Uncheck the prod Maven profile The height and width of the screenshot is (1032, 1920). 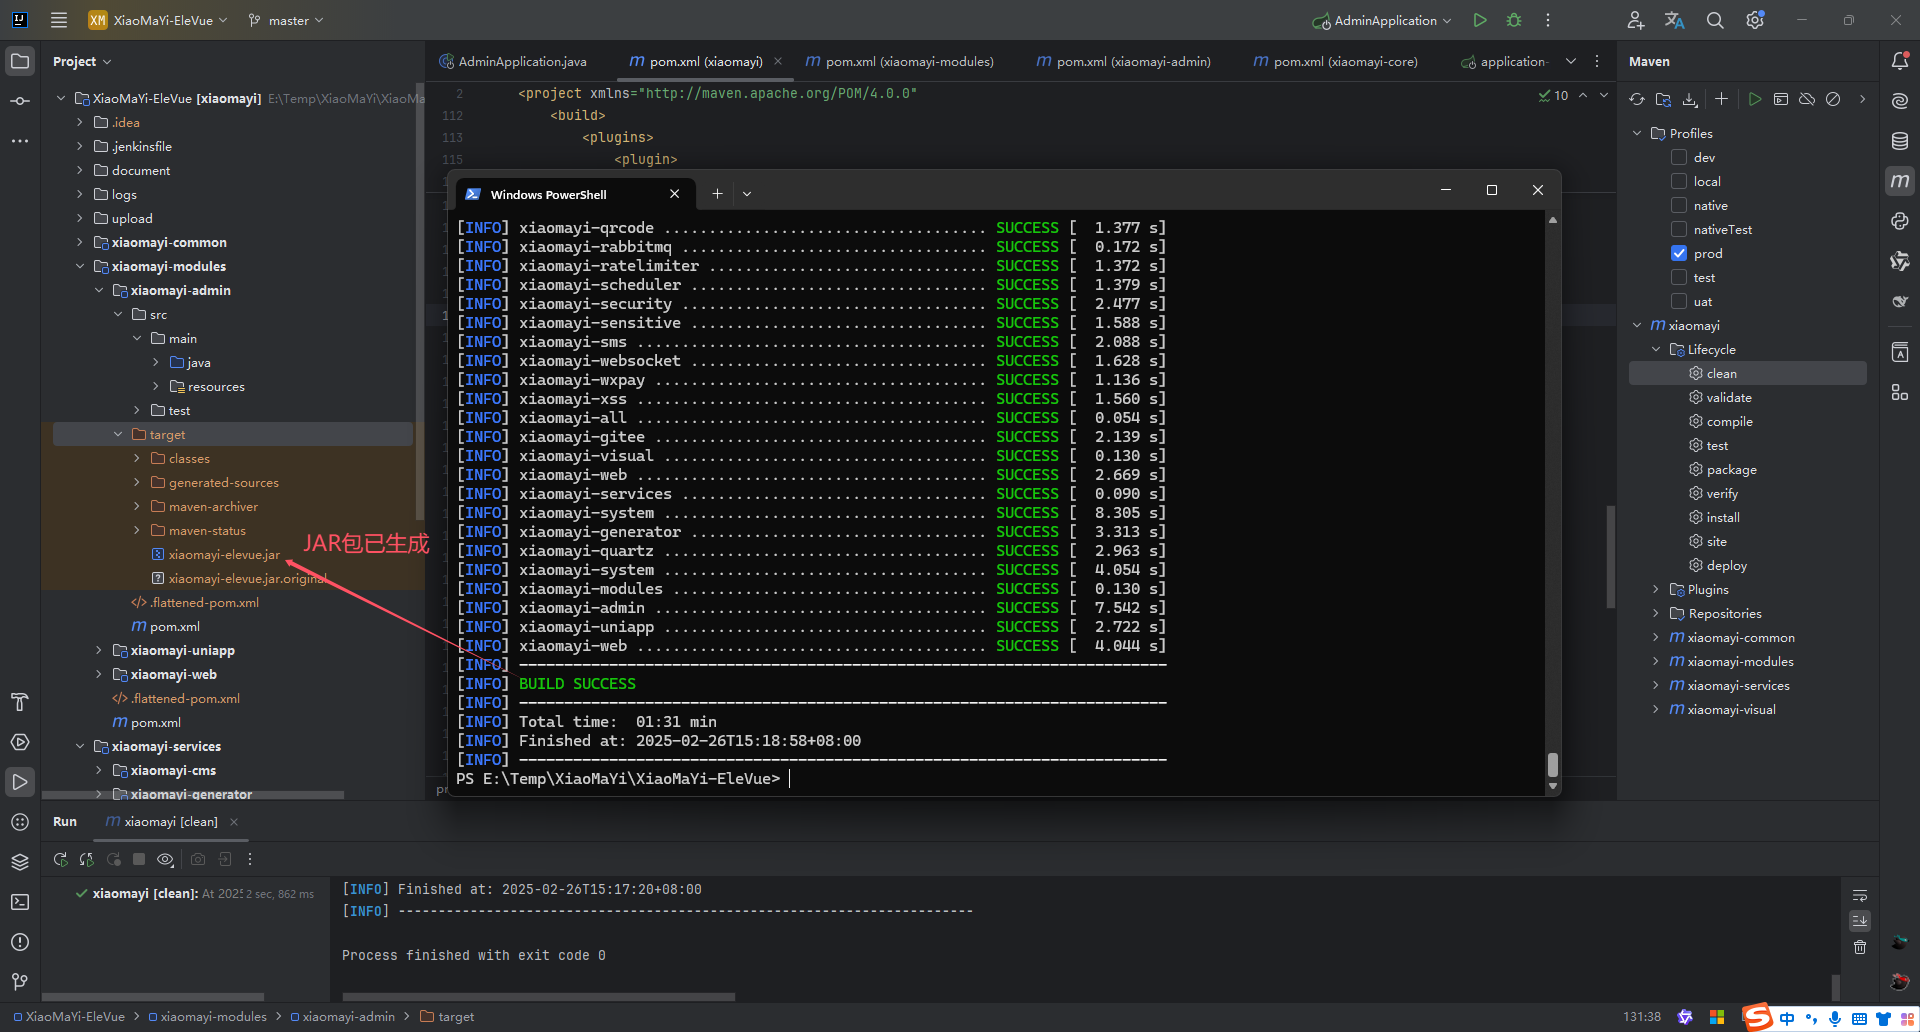tap(1679, 253)
